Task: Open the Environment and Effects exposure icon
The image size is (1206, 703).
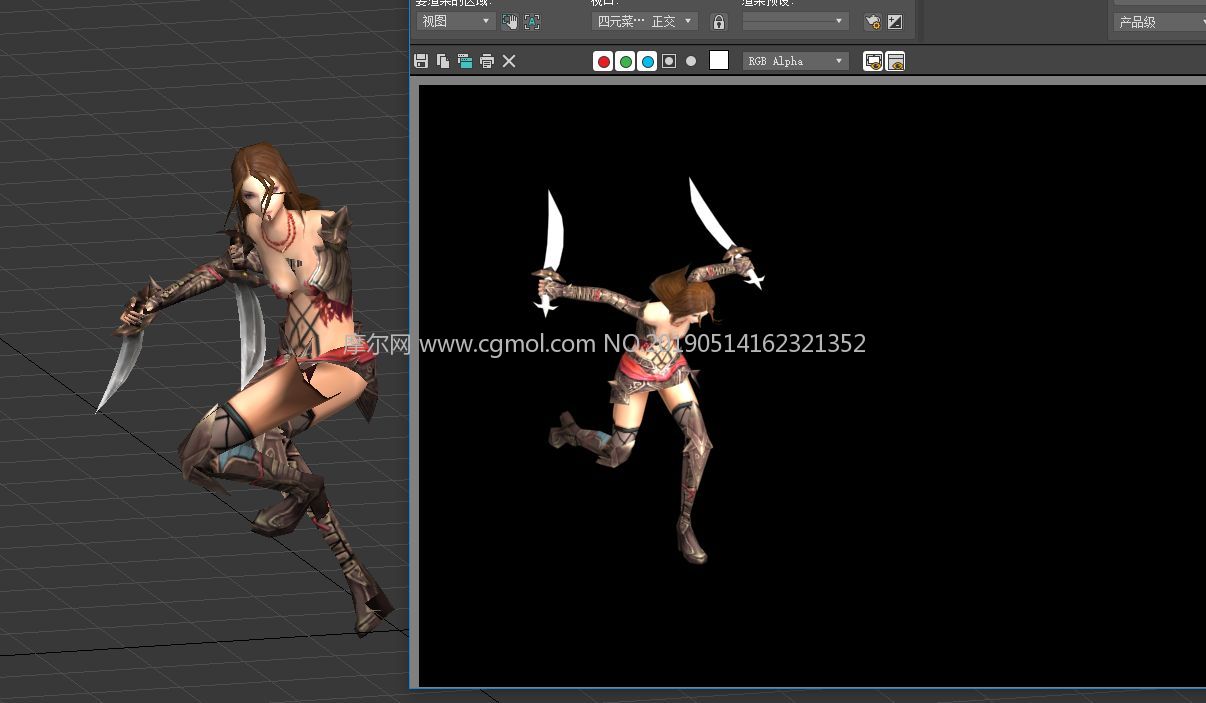Action: coord(895,21)
